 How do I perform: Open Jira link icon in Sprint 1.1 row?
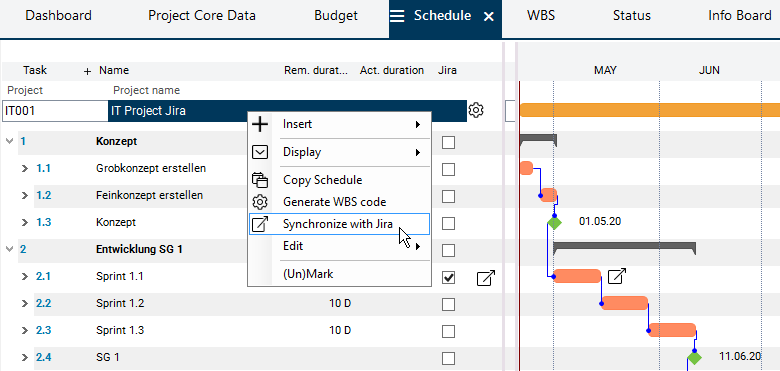click(x=486, y=278)
